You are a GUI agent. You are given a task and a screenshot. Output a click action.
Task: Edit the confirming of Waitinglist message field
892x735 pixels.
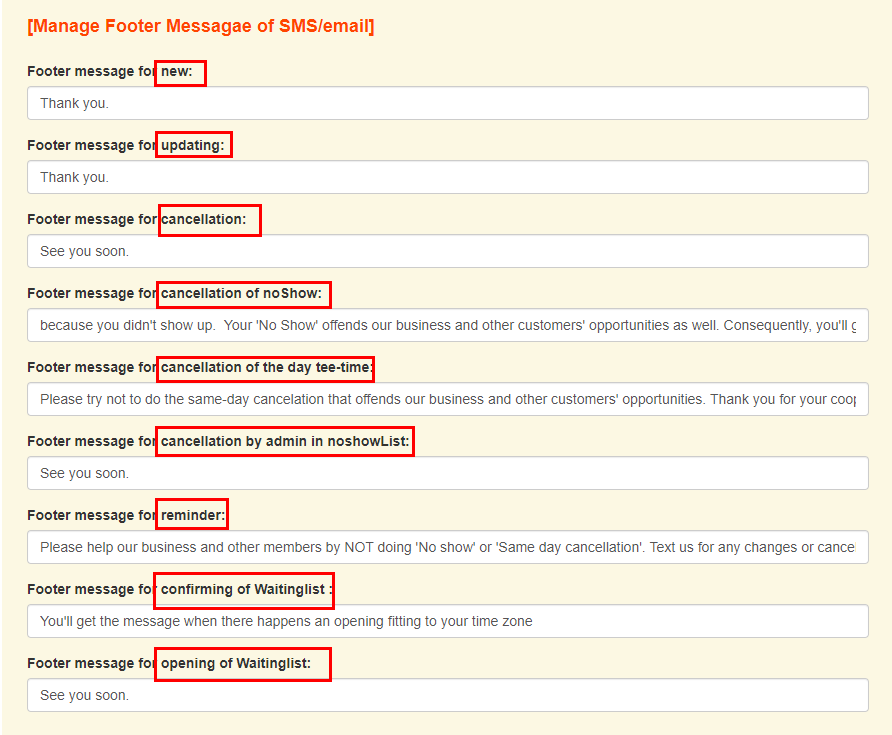[x=447, y=621]
